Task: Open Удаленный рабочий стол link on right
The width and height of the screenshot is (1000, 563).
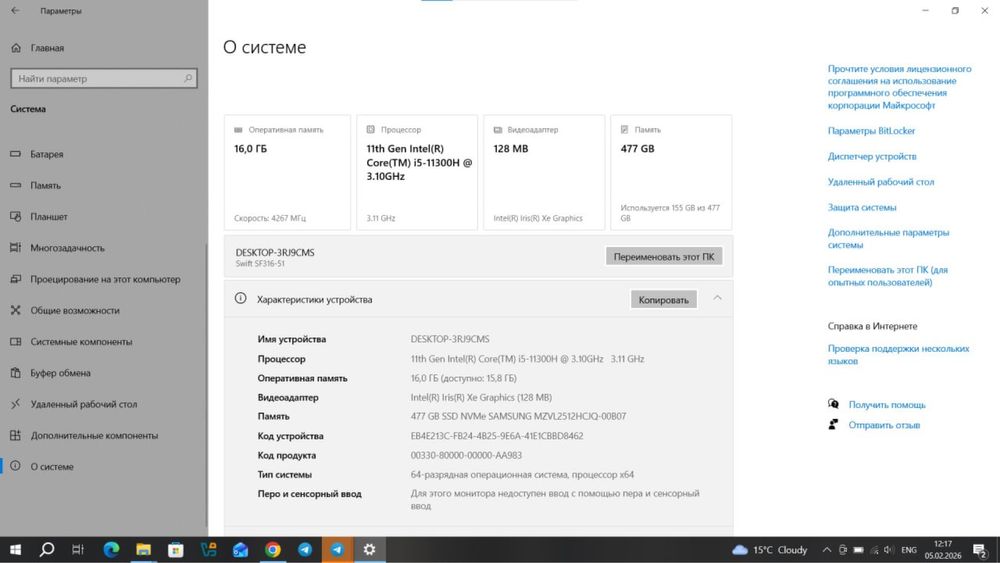Action: [881, 182]
